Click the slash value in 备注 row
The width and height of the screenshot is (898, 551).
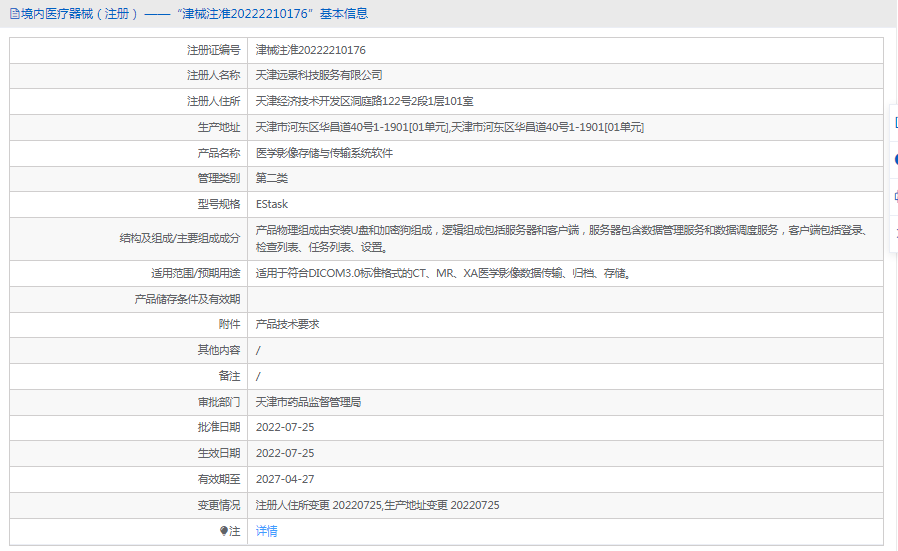[x=258, y=376]
